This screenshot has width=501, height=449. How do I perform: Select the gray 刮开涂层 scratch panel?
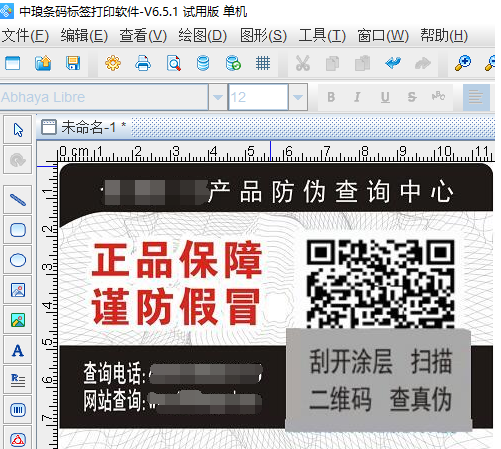pos(378,379)
